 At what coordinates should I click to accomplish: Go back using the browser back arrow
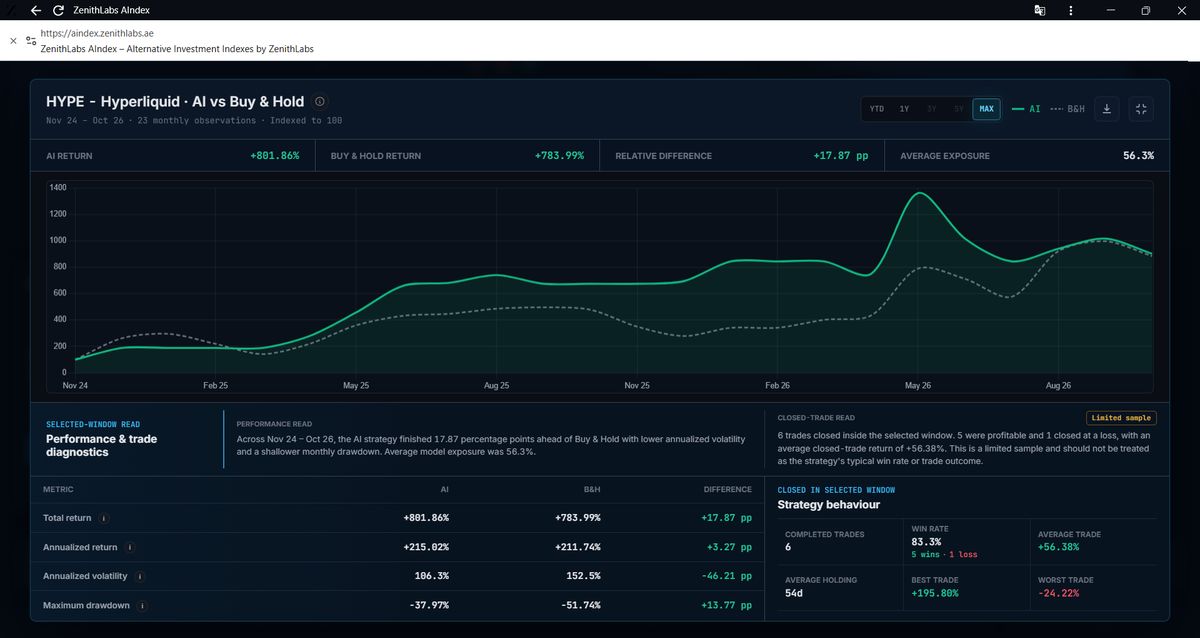36,10
